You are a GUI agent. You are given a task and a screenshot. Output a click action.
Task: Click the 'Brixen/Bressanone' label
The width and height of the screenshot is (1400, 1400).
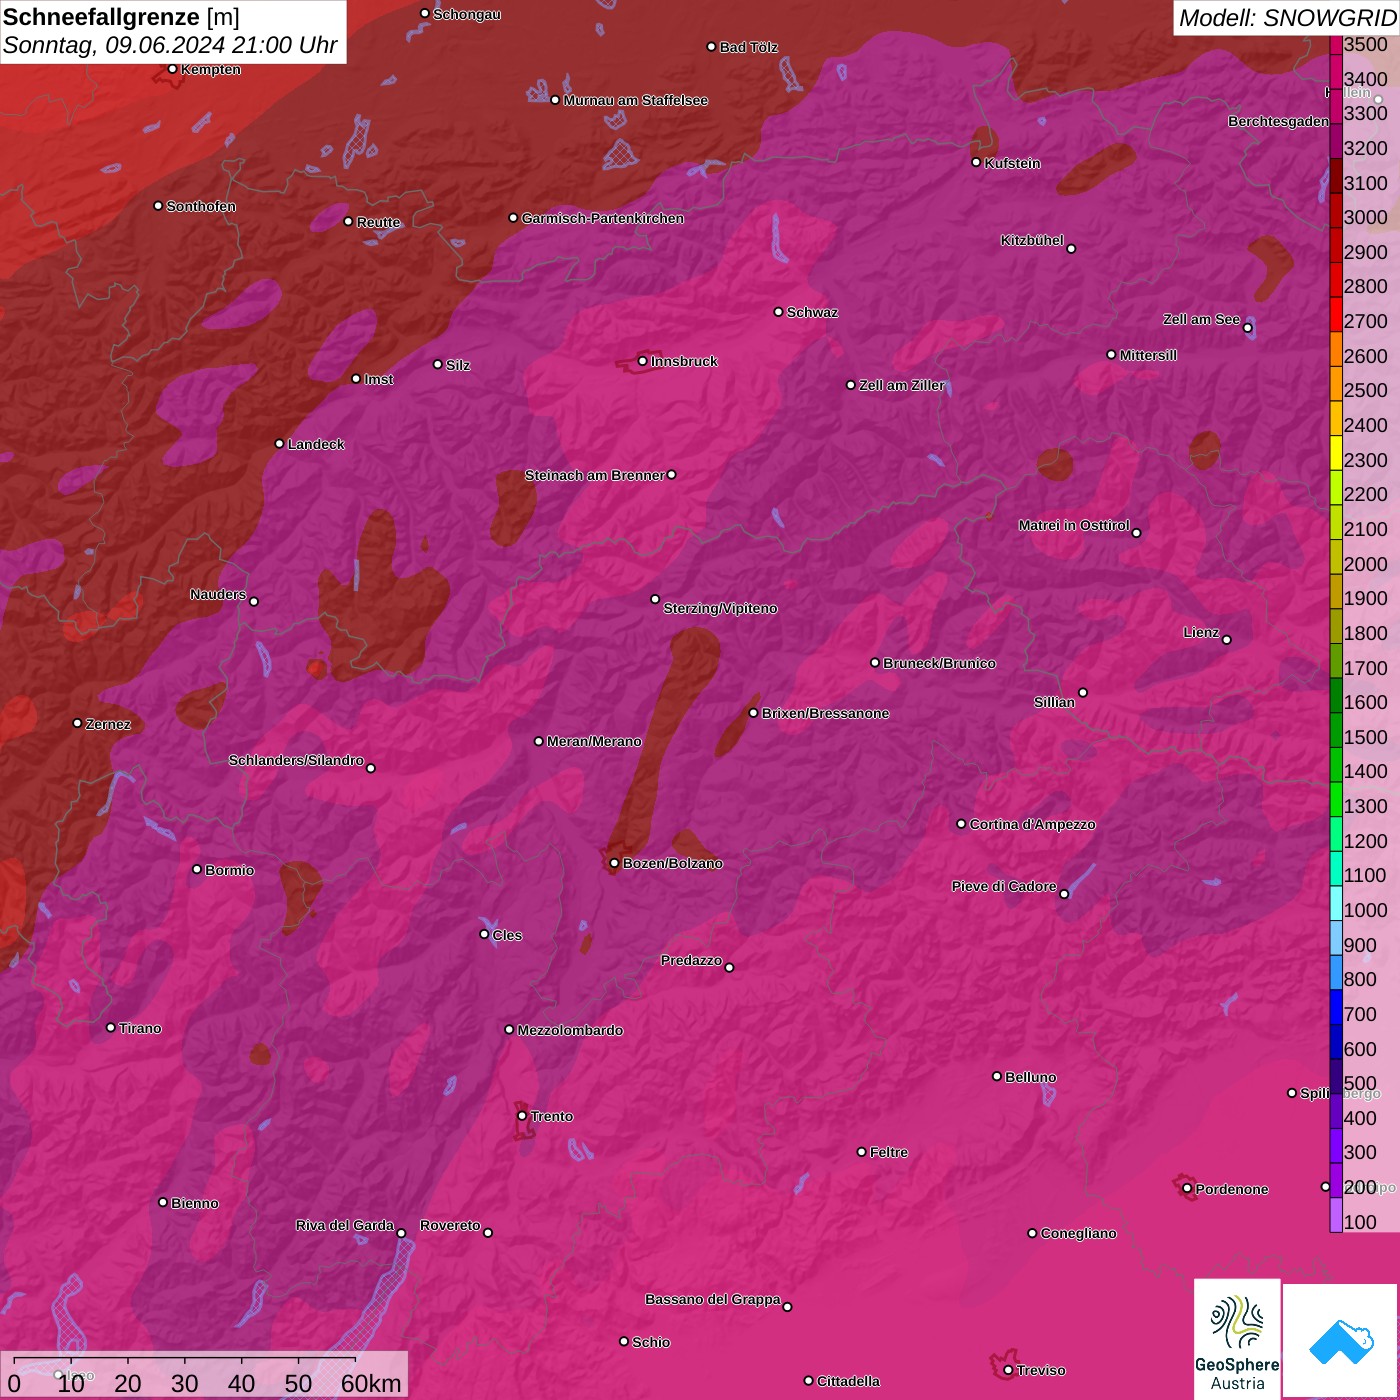[x=826, y=713]
